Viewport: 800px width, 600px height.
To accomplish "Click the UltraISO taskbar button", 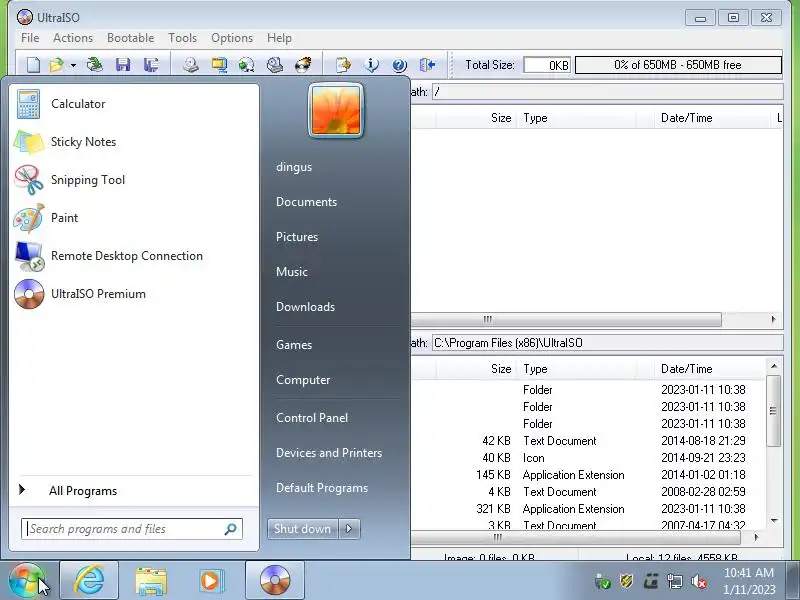I will (275, 581).
